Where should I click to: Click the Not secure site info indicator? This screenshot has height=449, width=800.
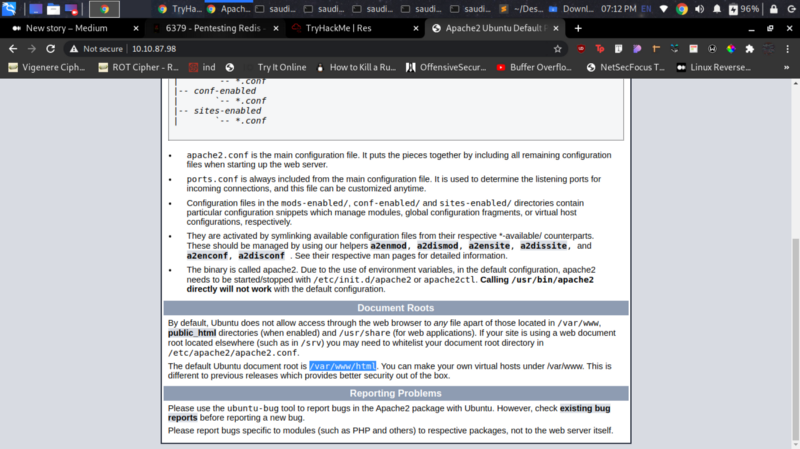96,48
